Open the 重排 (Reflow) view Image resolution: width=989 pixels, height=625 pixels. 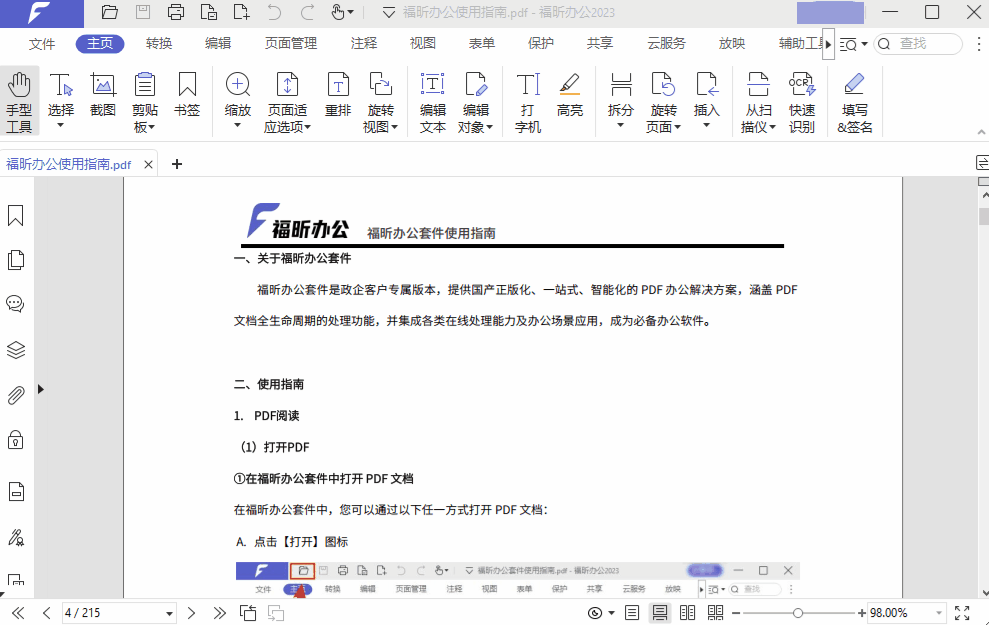click(337, 95)
